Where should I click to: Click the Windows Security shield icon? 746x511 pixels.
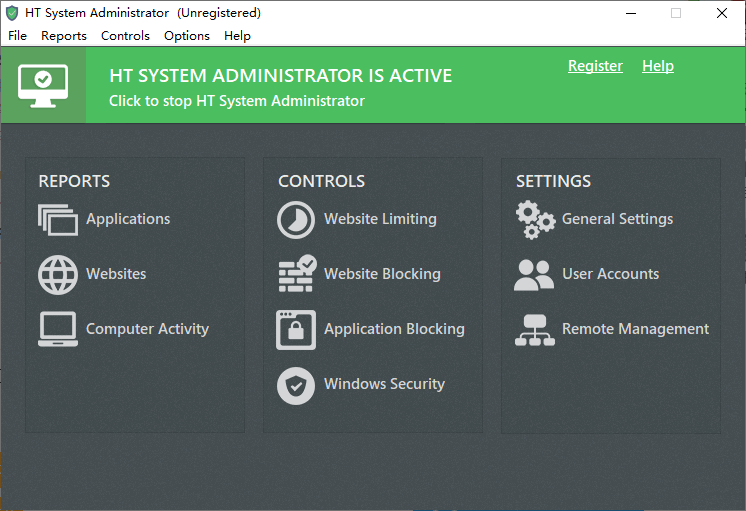click(x=296, y=385)
